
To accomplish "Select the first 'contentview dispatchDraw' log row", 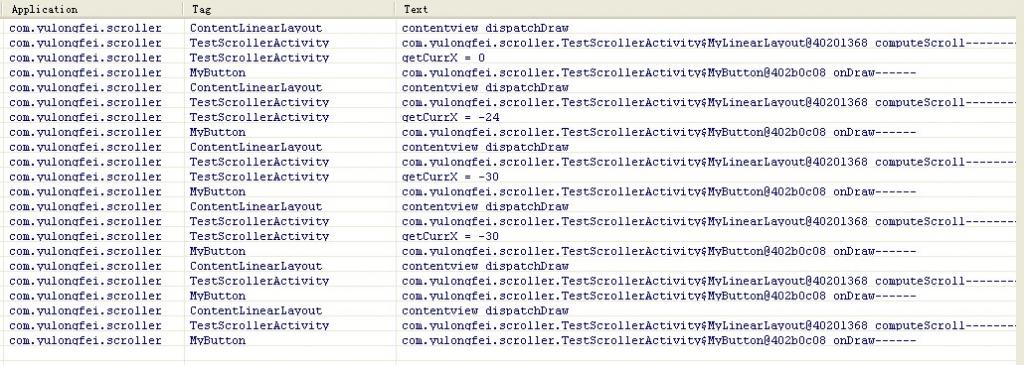I will 512,28.
